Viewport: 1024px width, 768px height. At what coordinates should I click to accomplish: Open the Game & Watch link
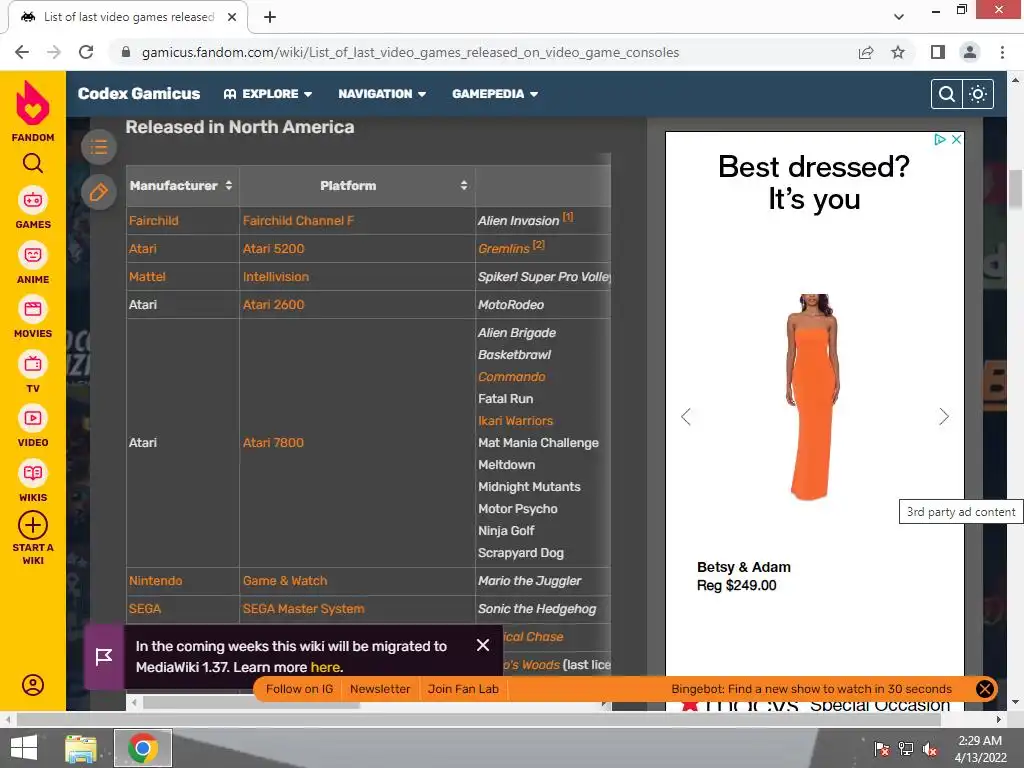point(285,581)
